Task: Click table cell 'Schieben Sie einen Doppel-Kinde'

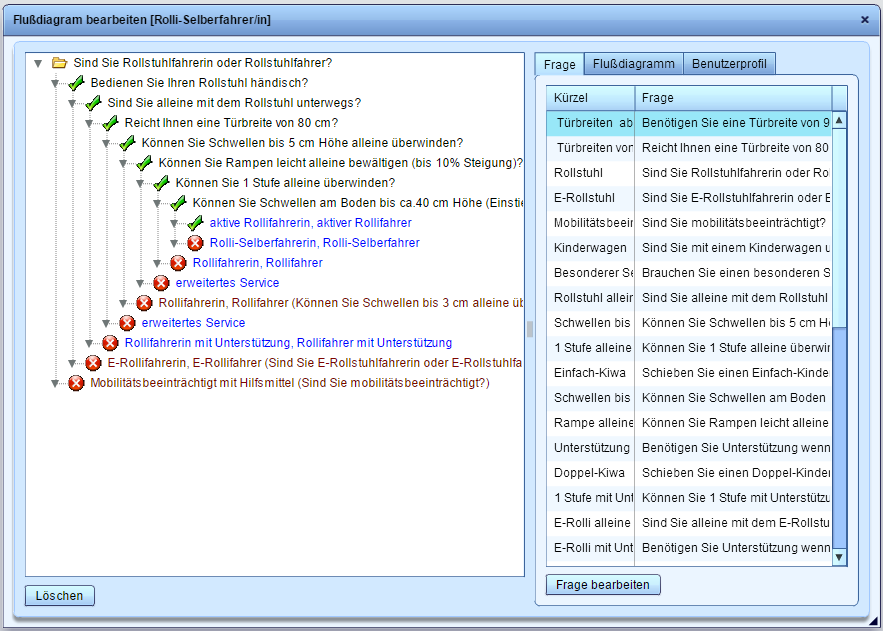Action: [733, 473]
